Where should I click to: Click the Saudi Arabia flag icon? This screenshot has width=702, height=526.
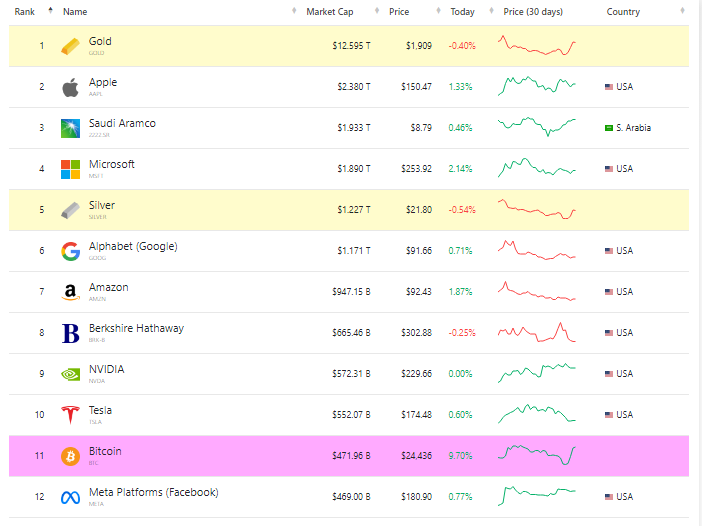tap(609, 128)
